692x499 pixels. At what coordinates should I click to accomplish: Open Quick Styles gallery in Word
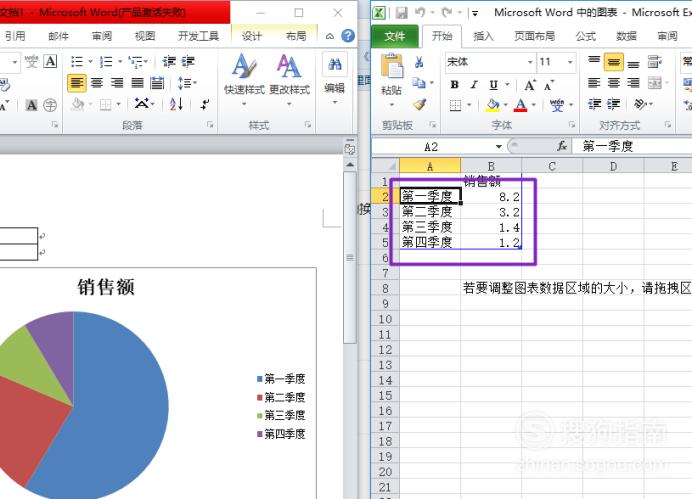[244, 79]
